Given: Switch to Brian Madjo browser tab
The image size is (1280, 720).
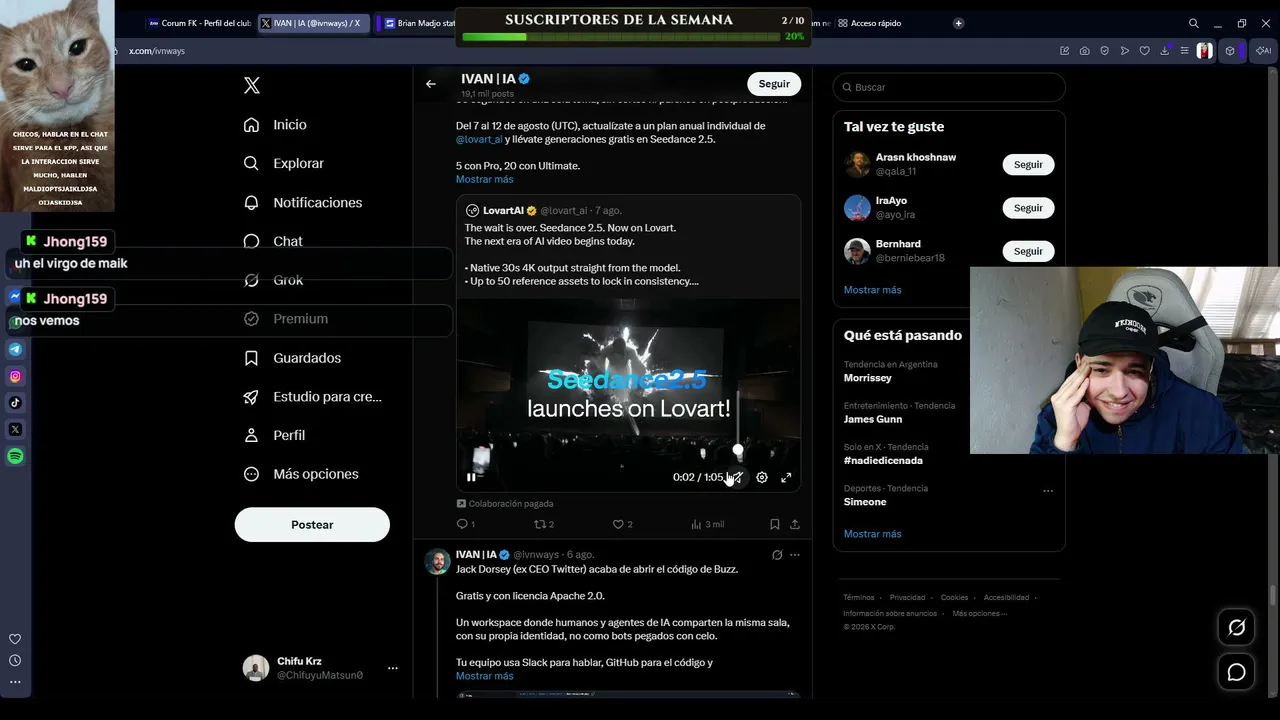Looking at the screenshot, I should click(x=418, y=23).
